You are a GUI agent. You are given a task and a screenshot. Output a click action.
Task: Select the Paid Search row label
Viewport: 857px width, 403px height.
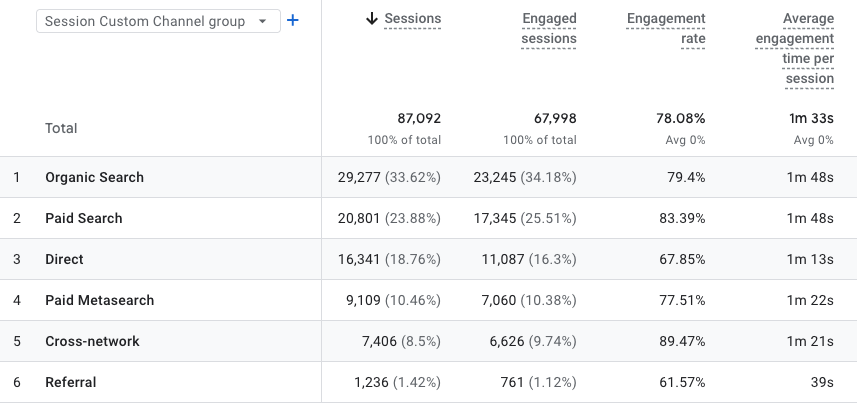tap(84, 218)
